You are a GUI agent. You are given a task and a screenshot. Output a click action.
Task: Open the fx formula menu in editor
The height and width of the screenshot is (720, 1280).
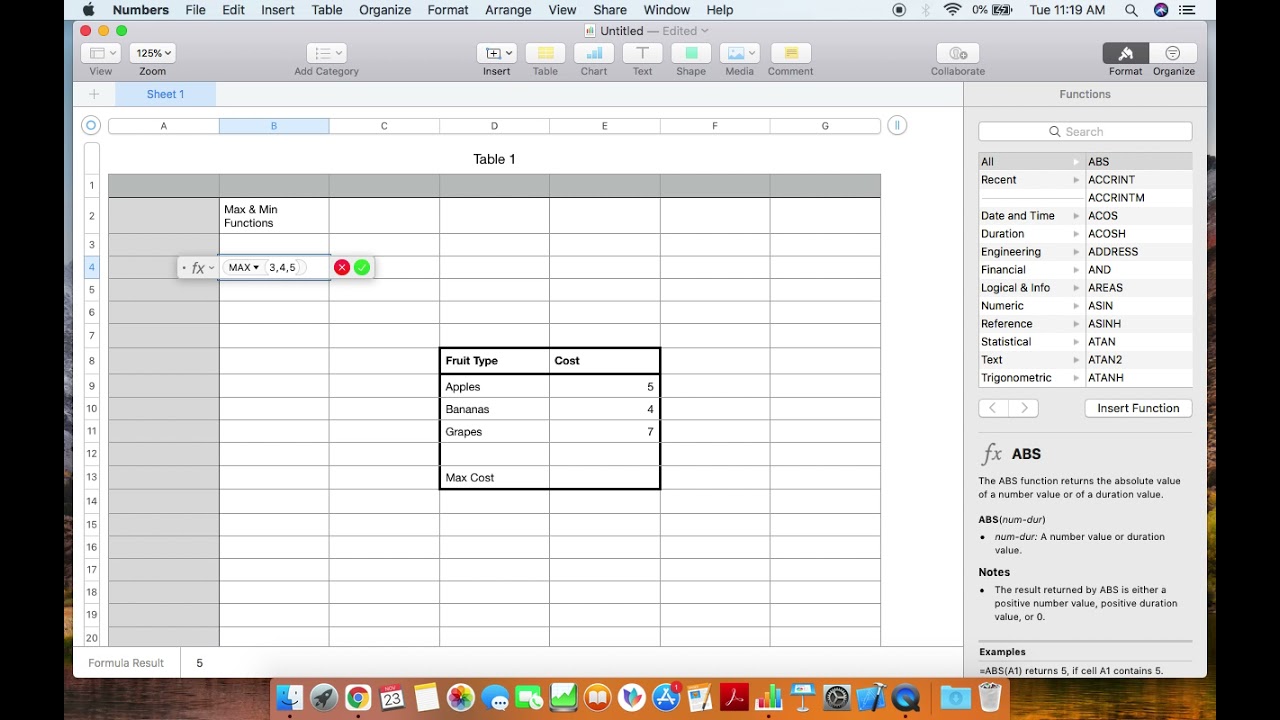tap(202, 267)
